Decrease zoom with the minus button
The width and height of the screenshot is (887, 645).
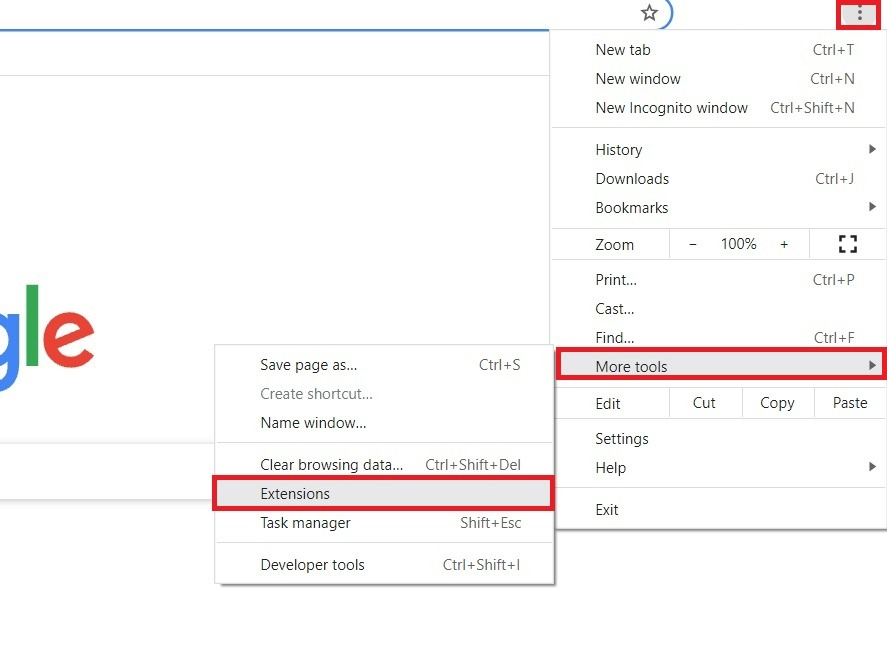point(693,244)
